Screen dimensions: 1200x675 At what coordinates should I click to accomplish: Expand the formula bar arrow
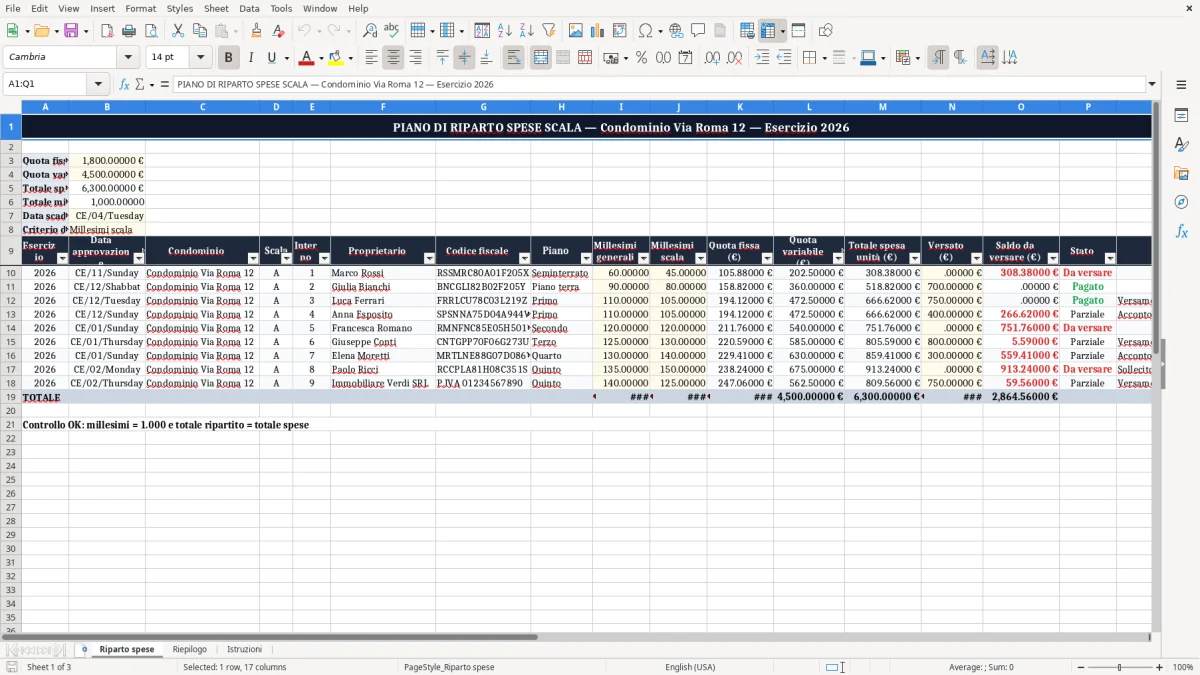point(1152,84)
